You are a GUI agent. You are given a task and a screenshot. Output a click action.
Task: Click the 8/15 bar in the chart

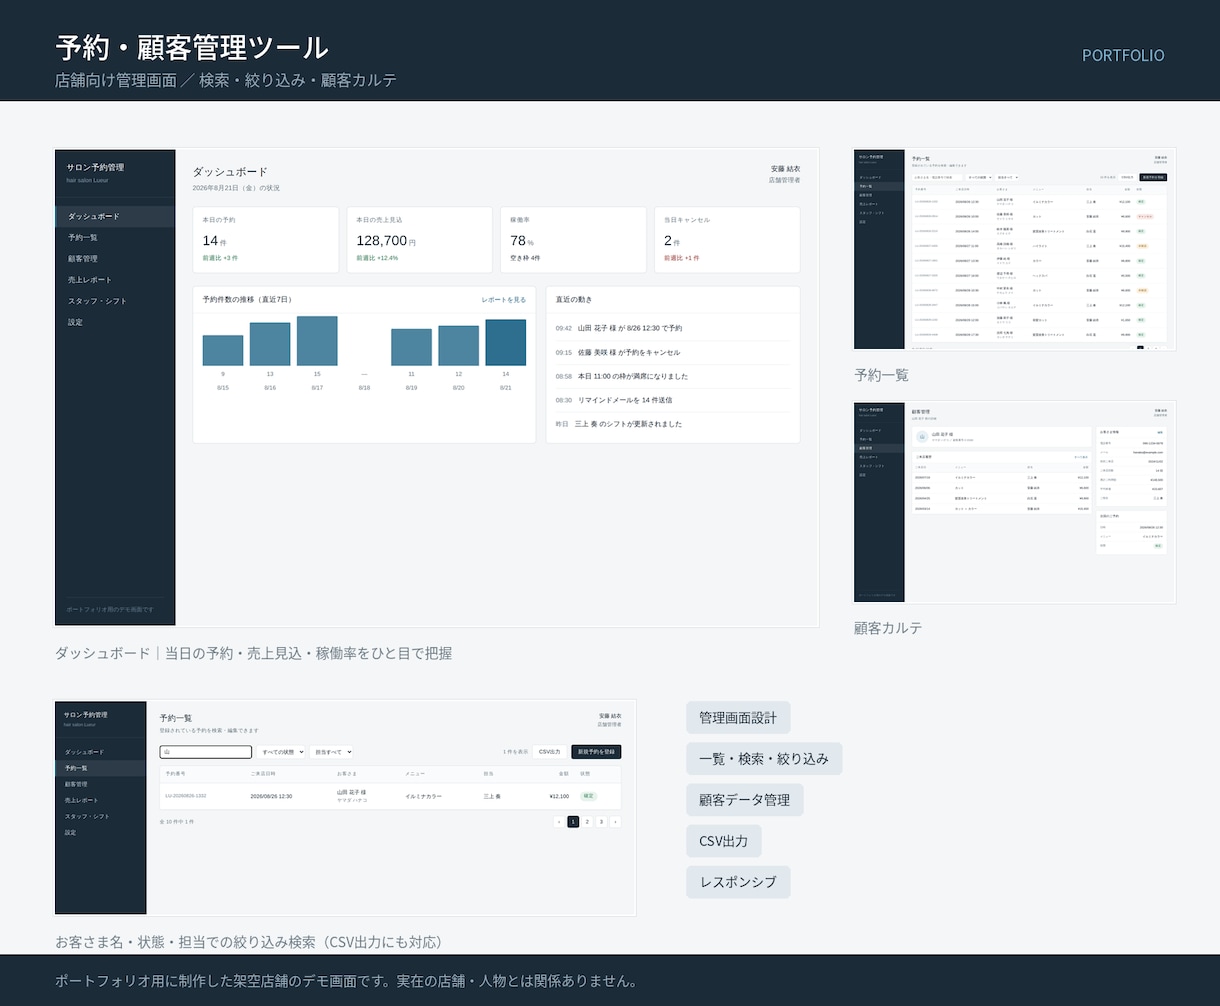pyautogui.click(x=223, y=350)
